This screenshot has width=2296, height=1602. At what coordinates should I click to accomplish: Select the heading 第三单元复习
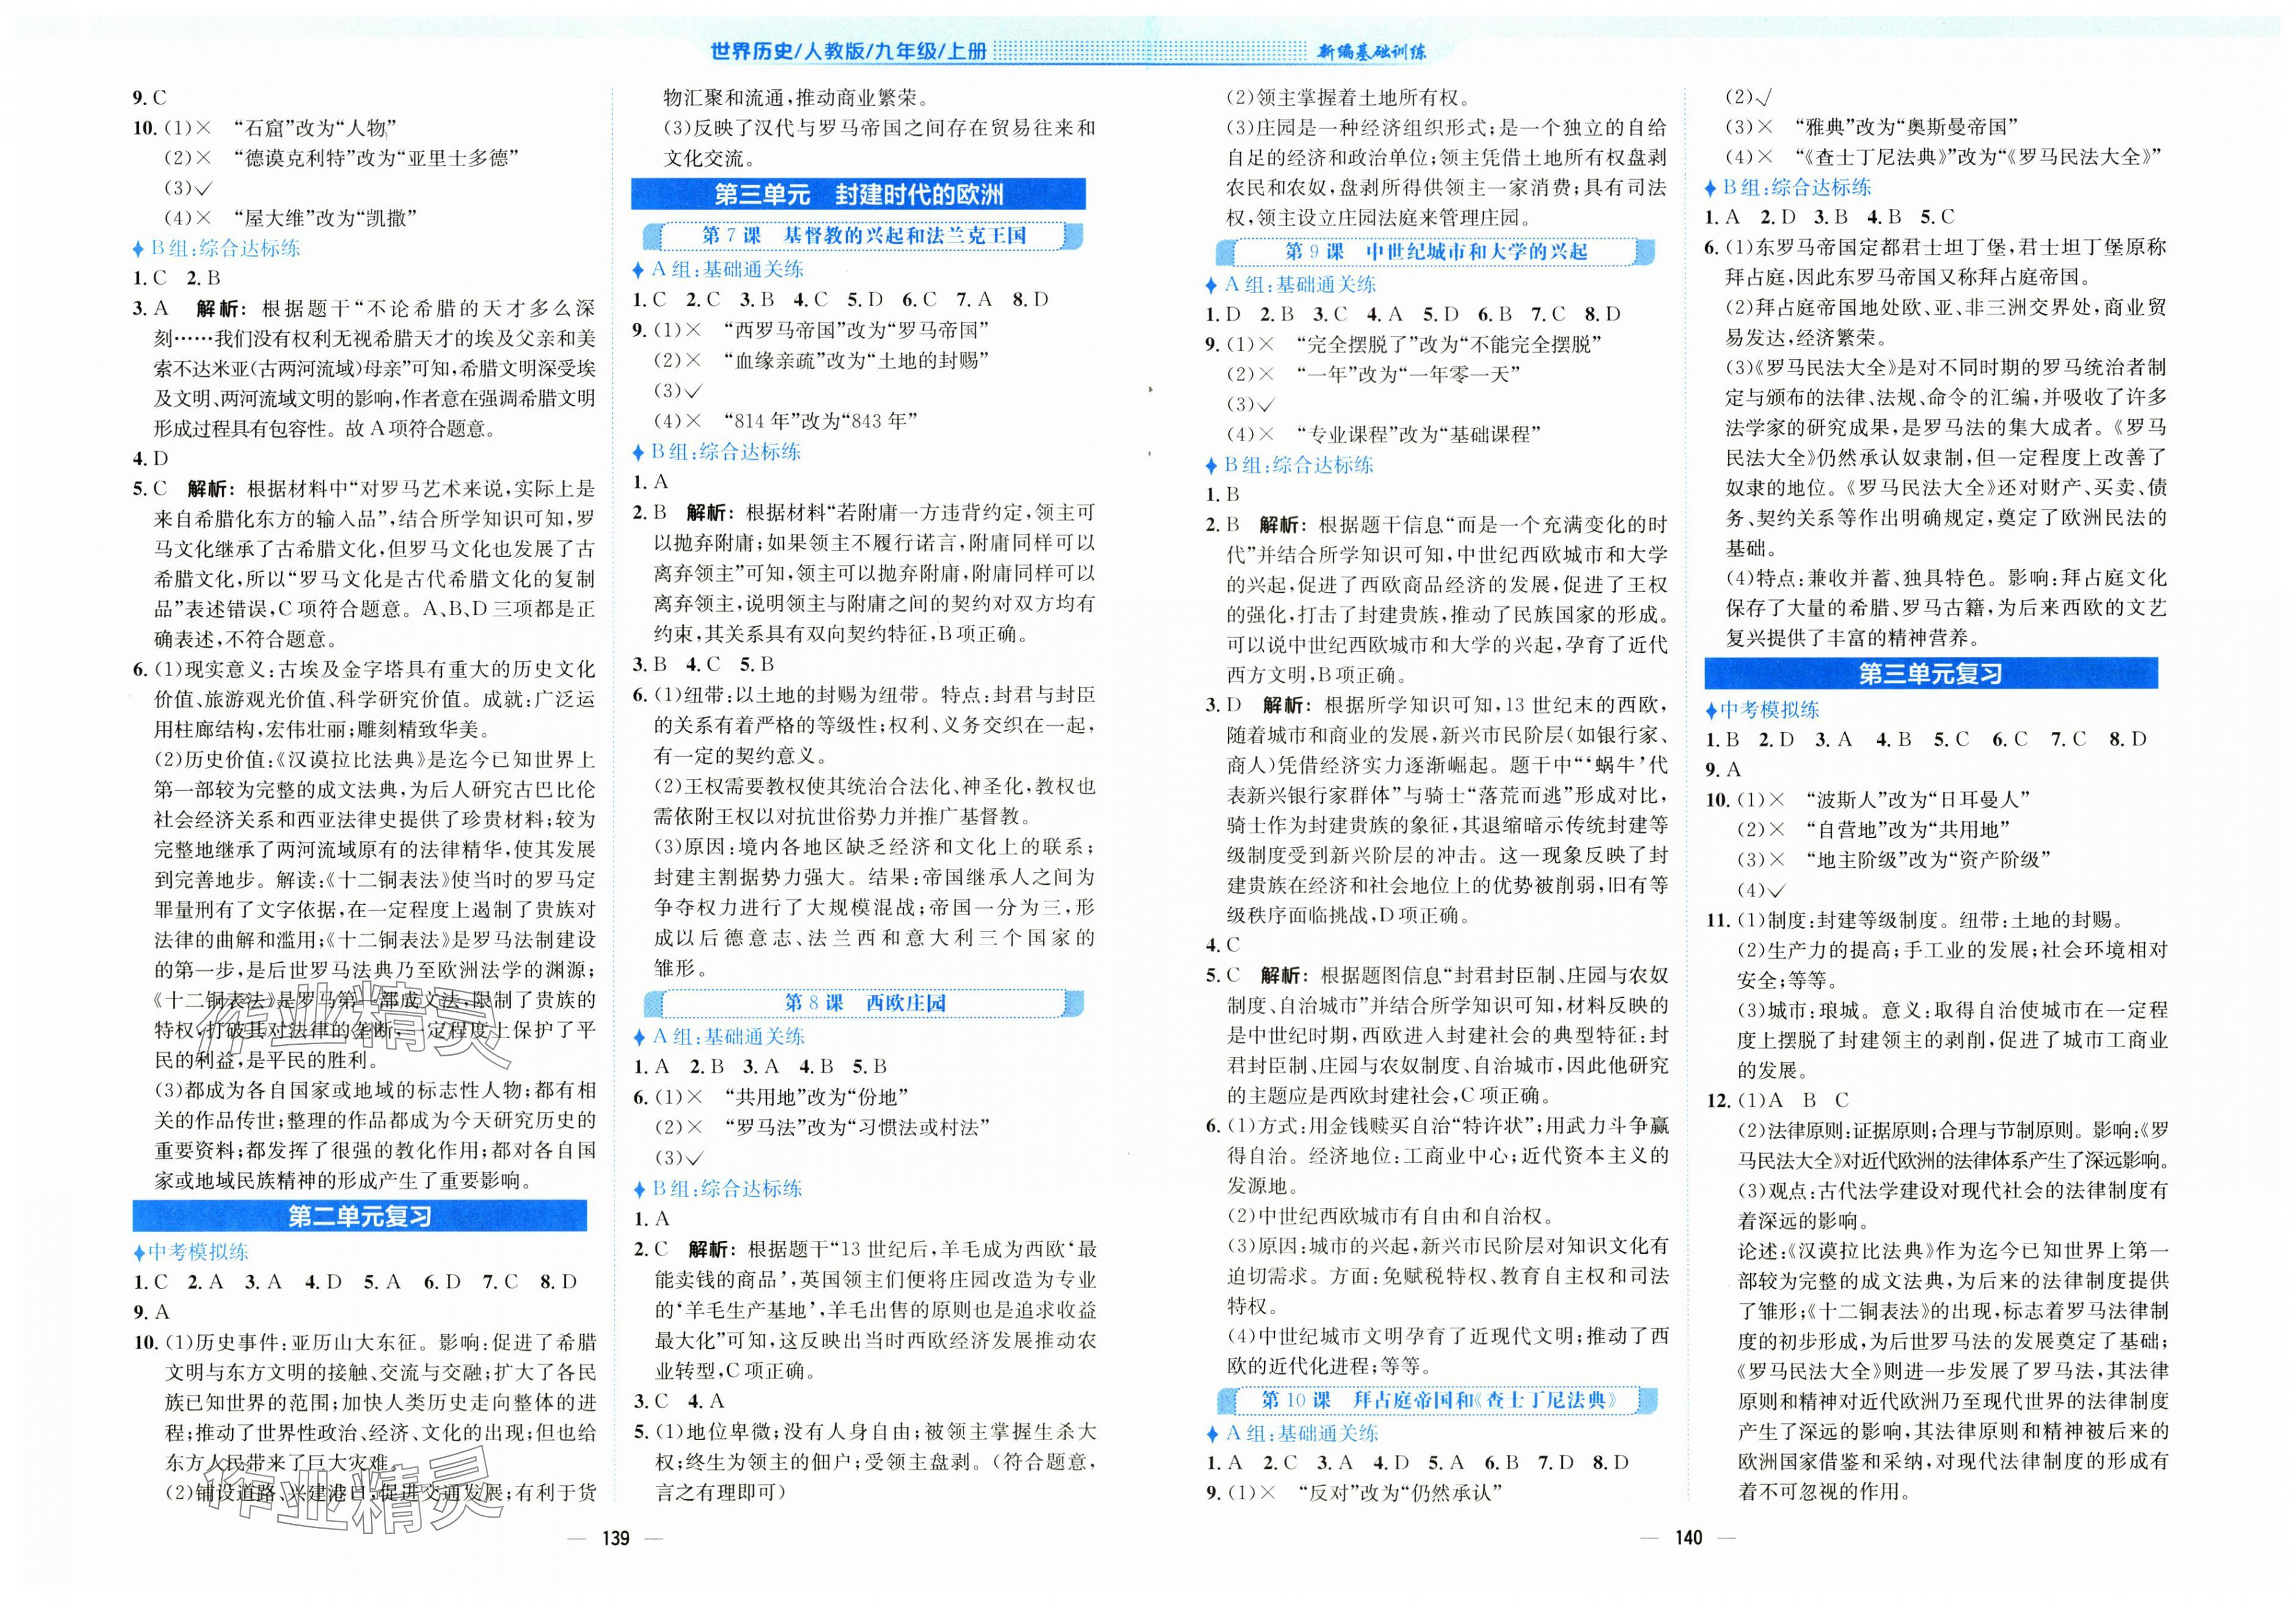pos(1930,674)
